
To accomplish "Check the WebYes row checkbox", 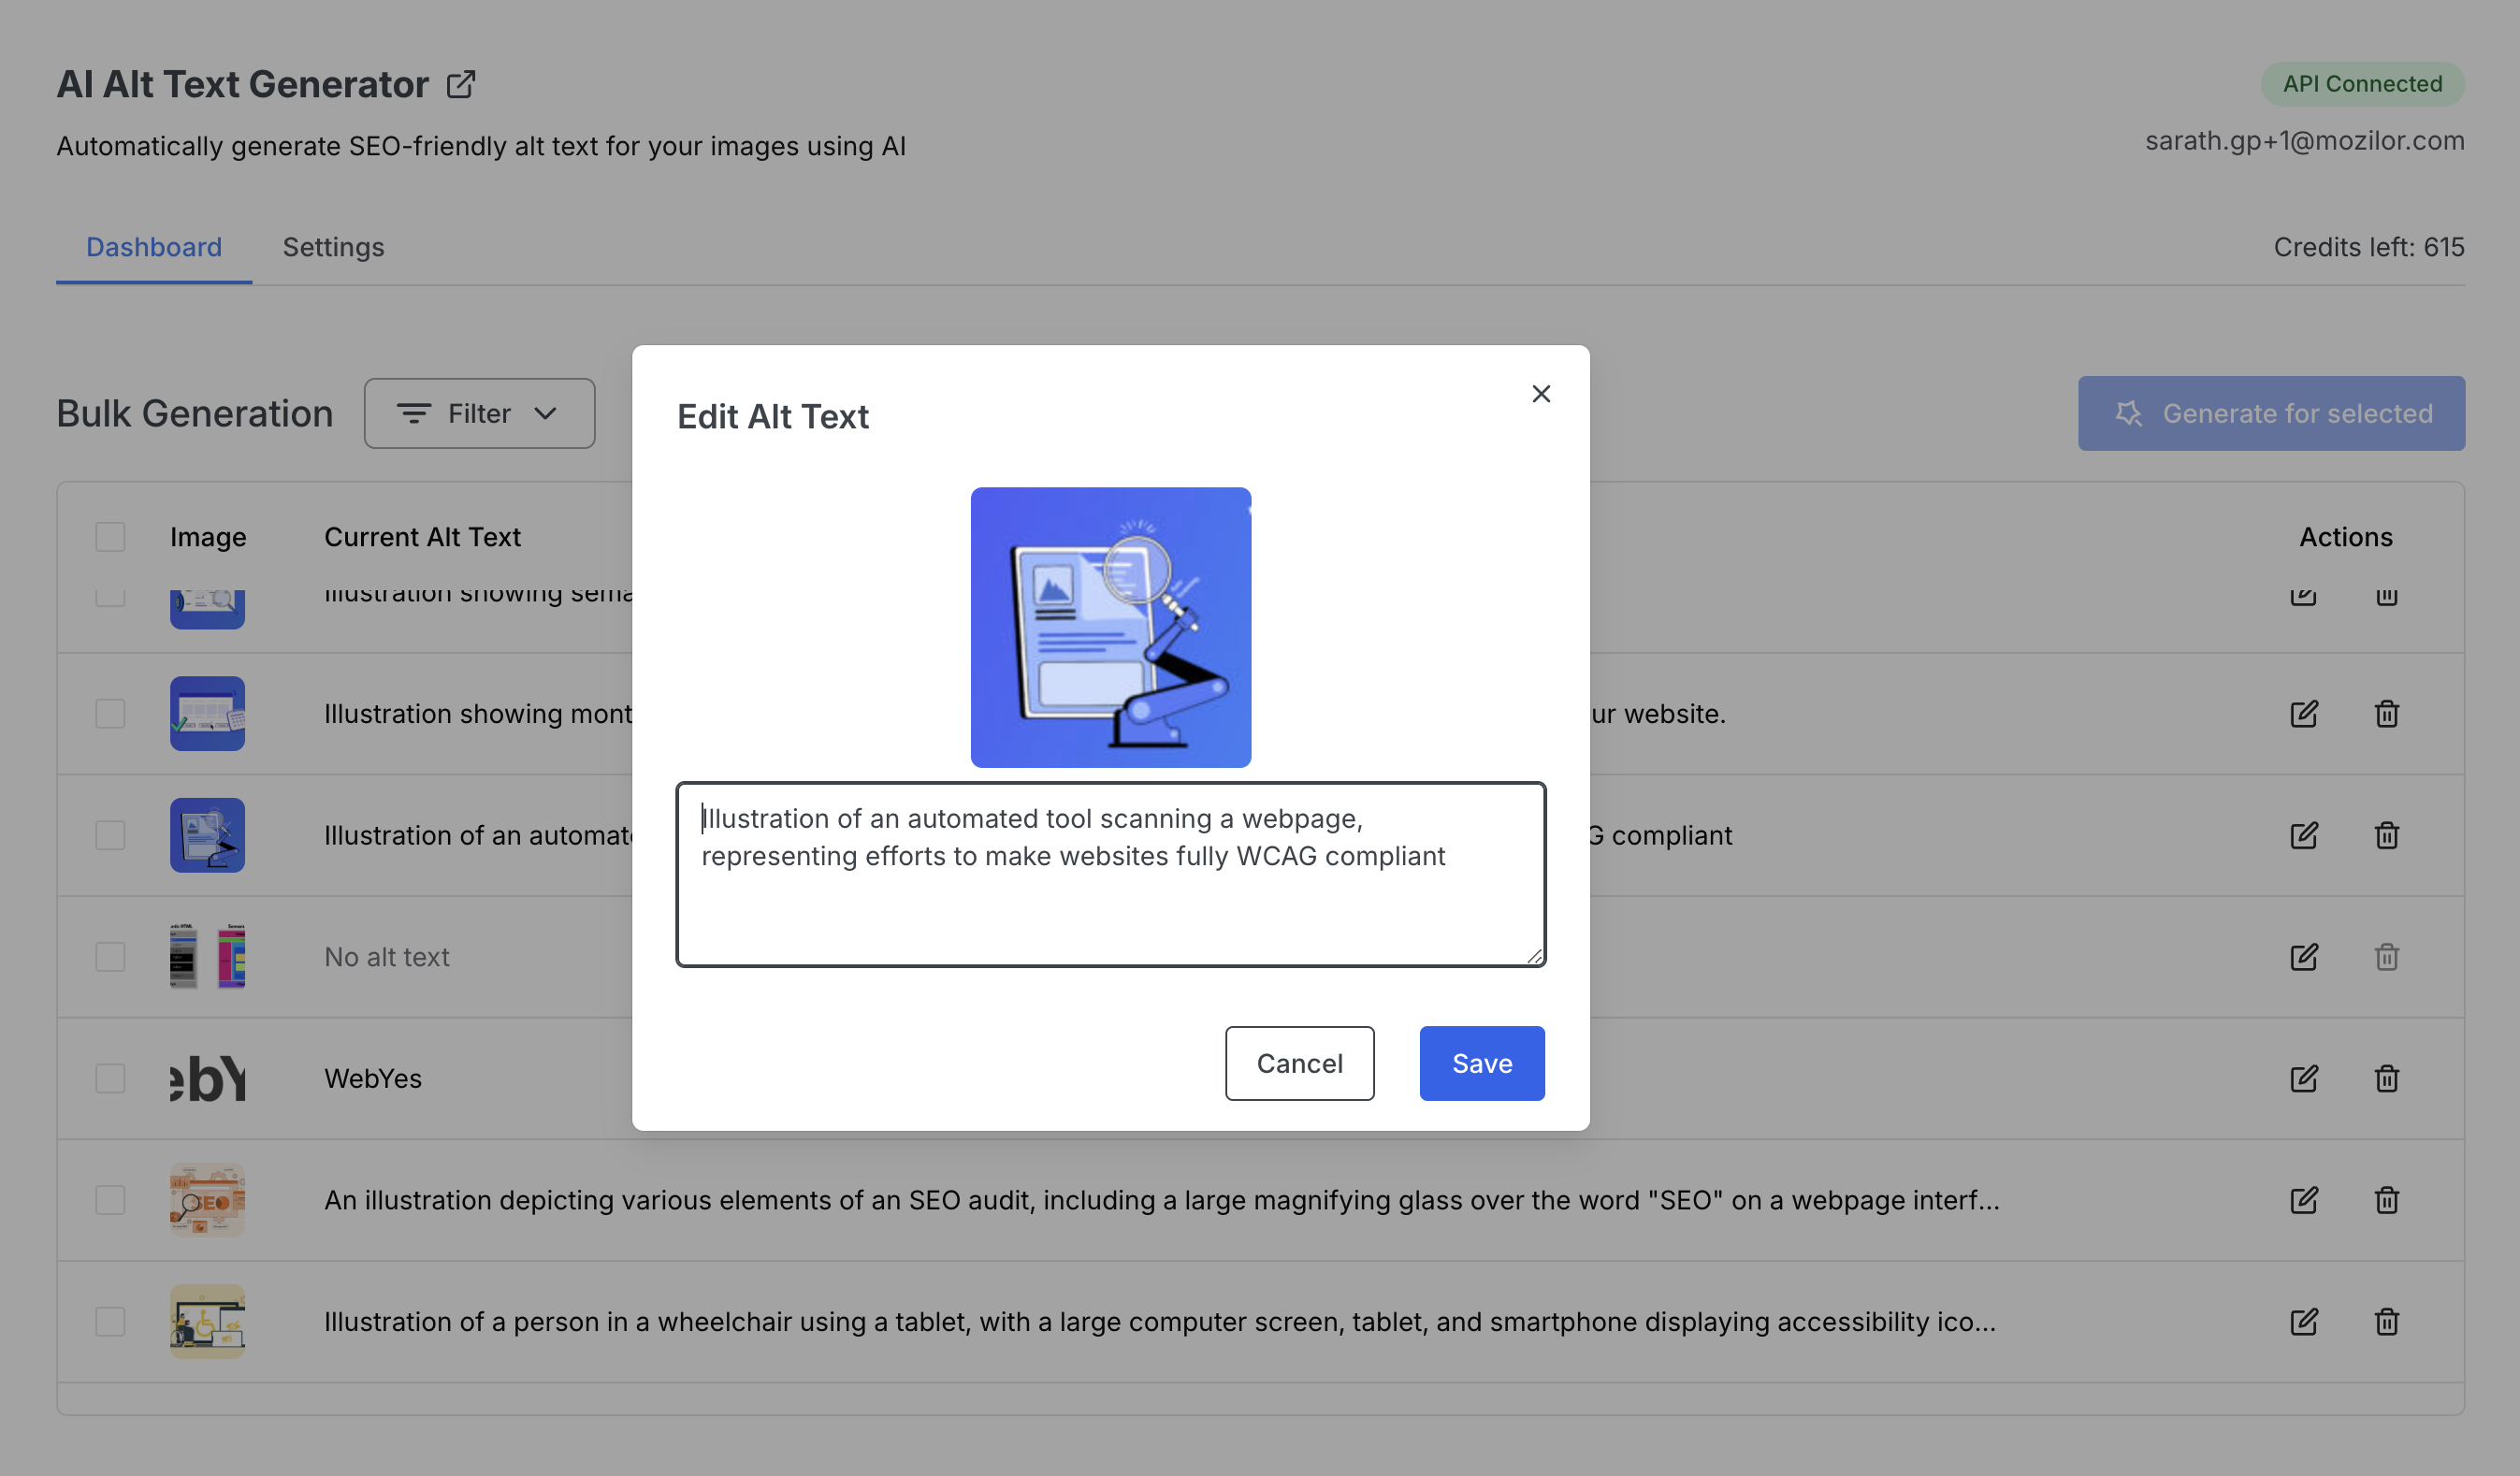I will pyautogui.click(x=110, y=1078).
